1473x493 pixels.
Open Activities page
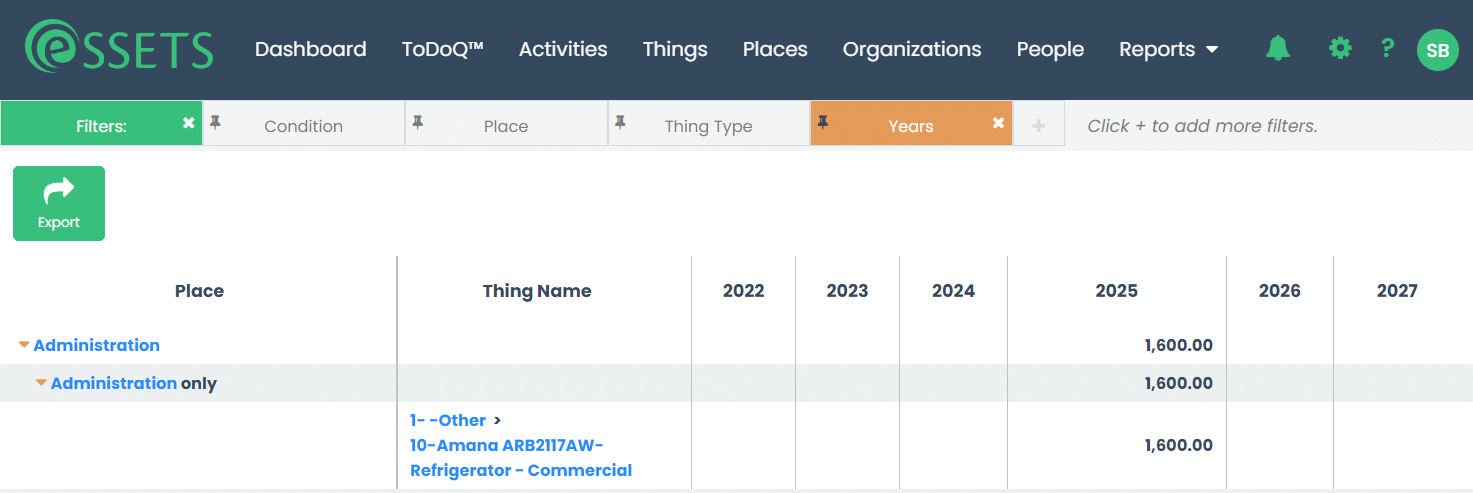pyautogui.click(x=563, y=49)
